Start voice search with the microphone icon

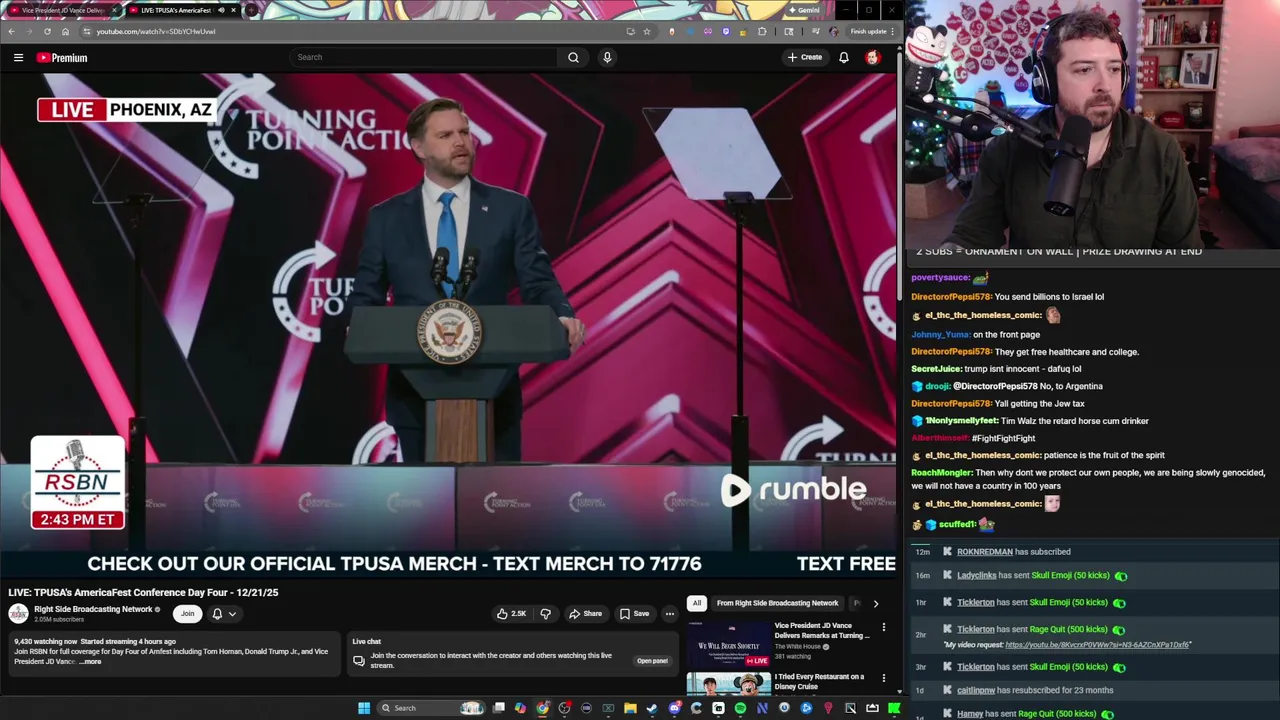click(606, 58)
